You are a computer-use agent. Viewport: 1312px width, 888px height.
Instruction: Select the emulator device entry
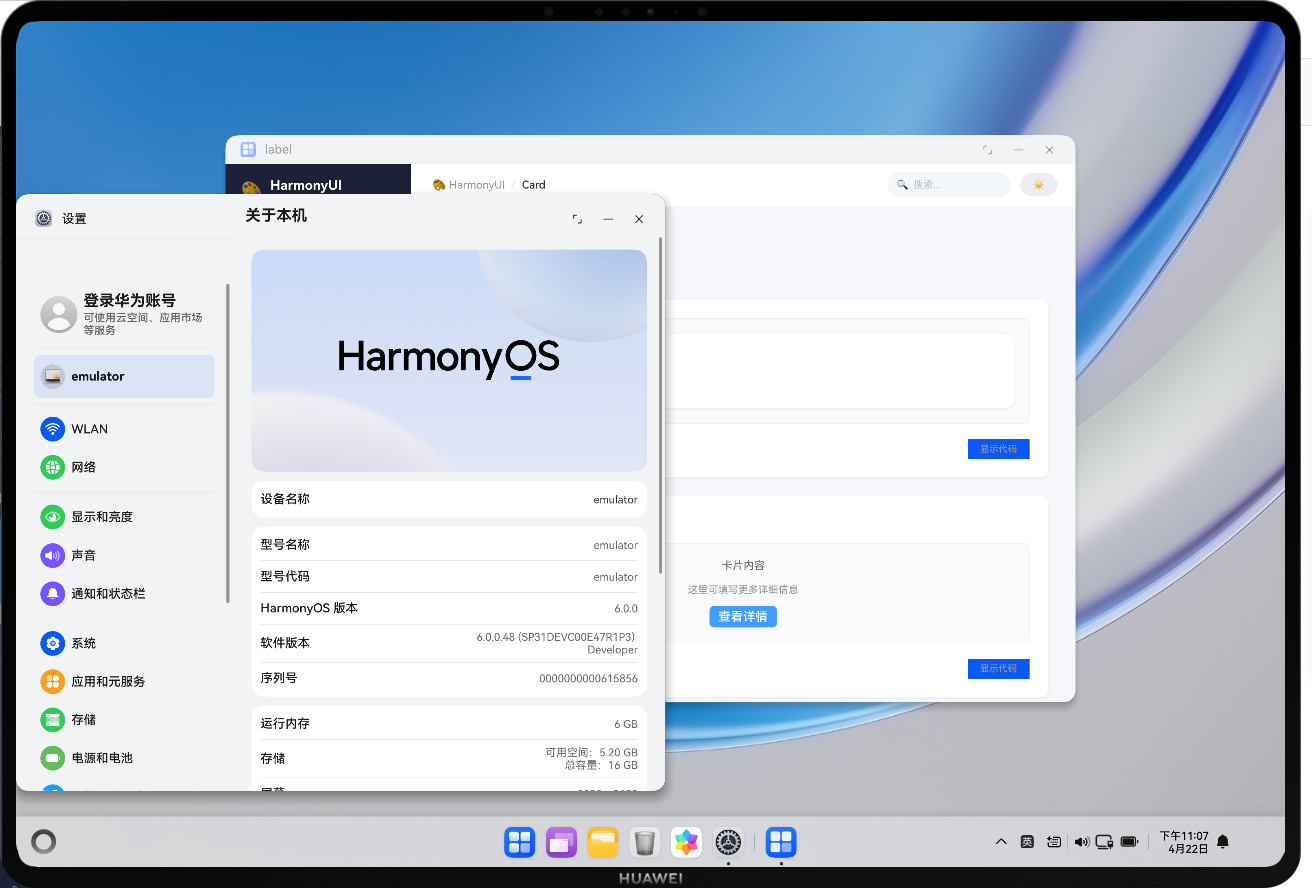pos(124,376)
